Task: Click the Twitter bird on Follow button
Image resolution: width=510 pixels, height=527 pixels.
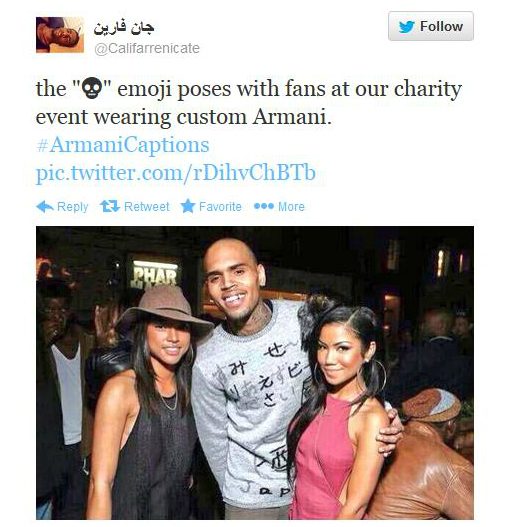Action: (406, 27)
